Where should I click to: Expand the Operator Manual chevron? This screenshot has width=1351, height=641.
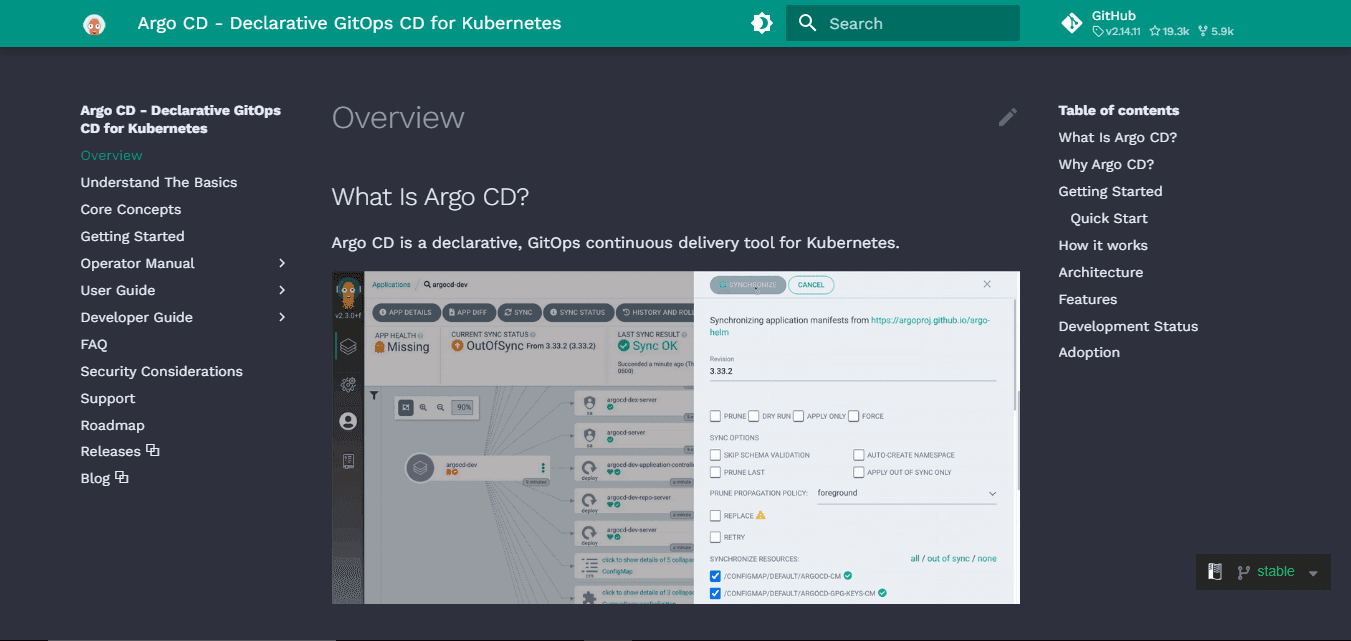pyautogui.click(x=282, y=263)
